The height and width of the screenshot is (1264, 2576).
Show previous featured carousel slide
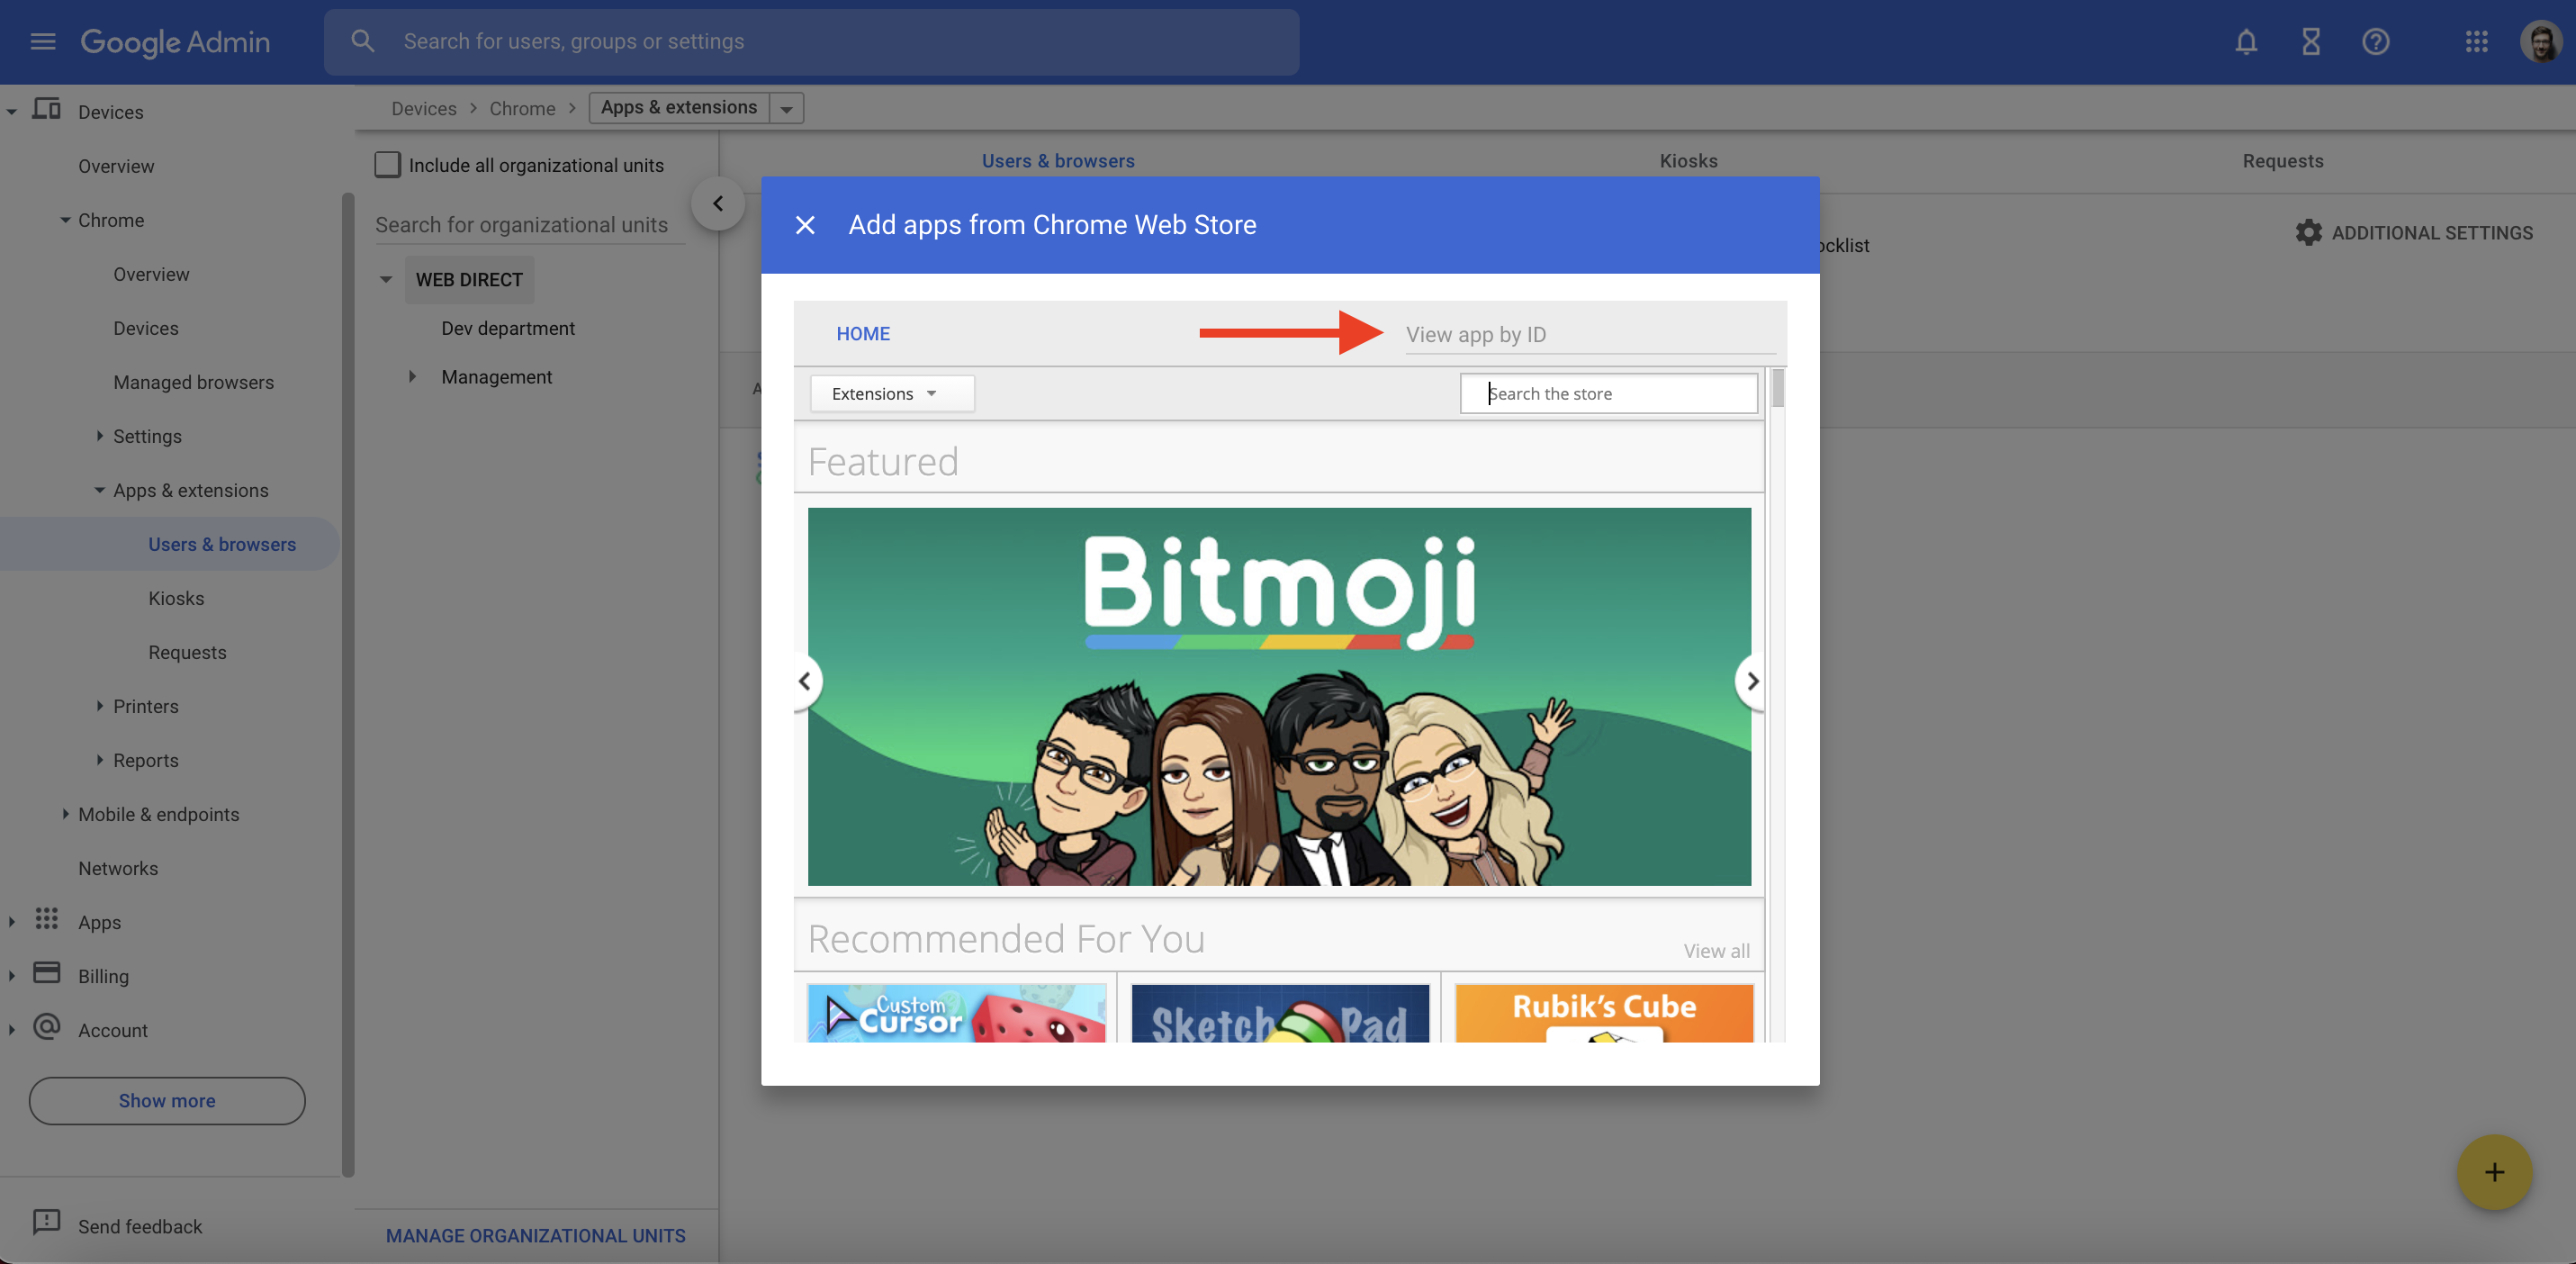[x=805, y=681]
